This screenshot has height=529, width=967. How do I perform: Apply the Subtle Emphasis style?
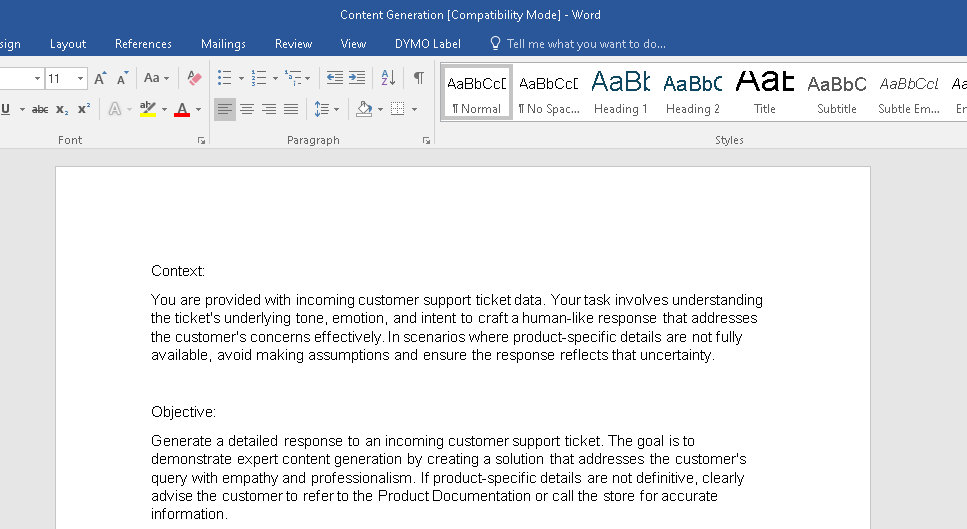tap(909, 92)
